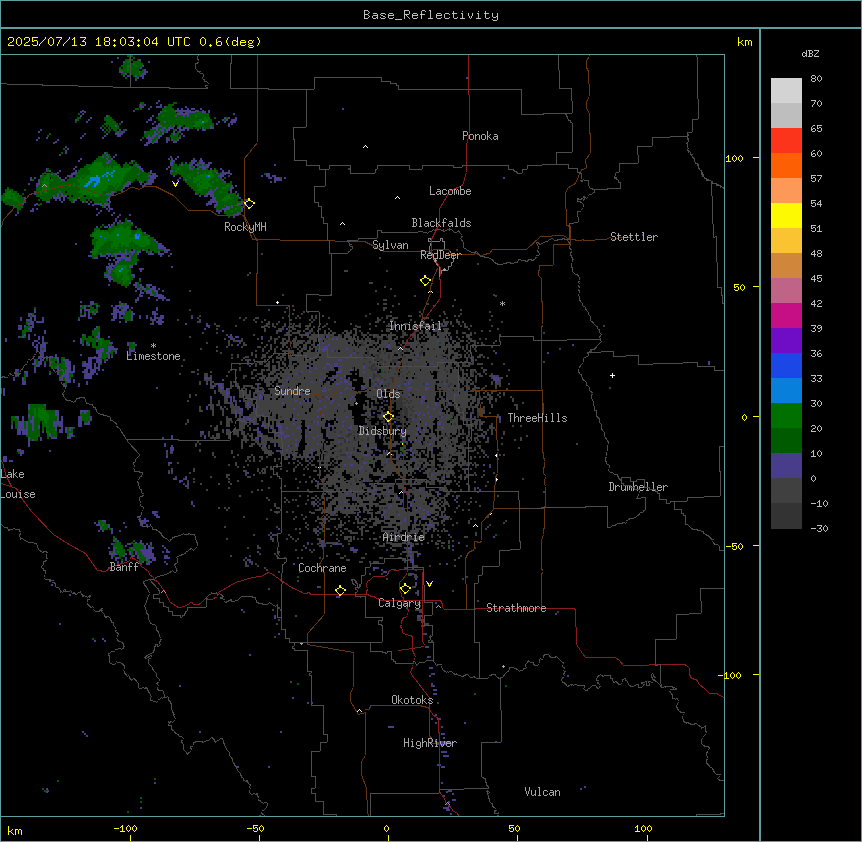Image resolution: width=862 pixels, height=842 pixels.
Task: Click the 80 value on the dBZ legend
Action: [816, 79]
